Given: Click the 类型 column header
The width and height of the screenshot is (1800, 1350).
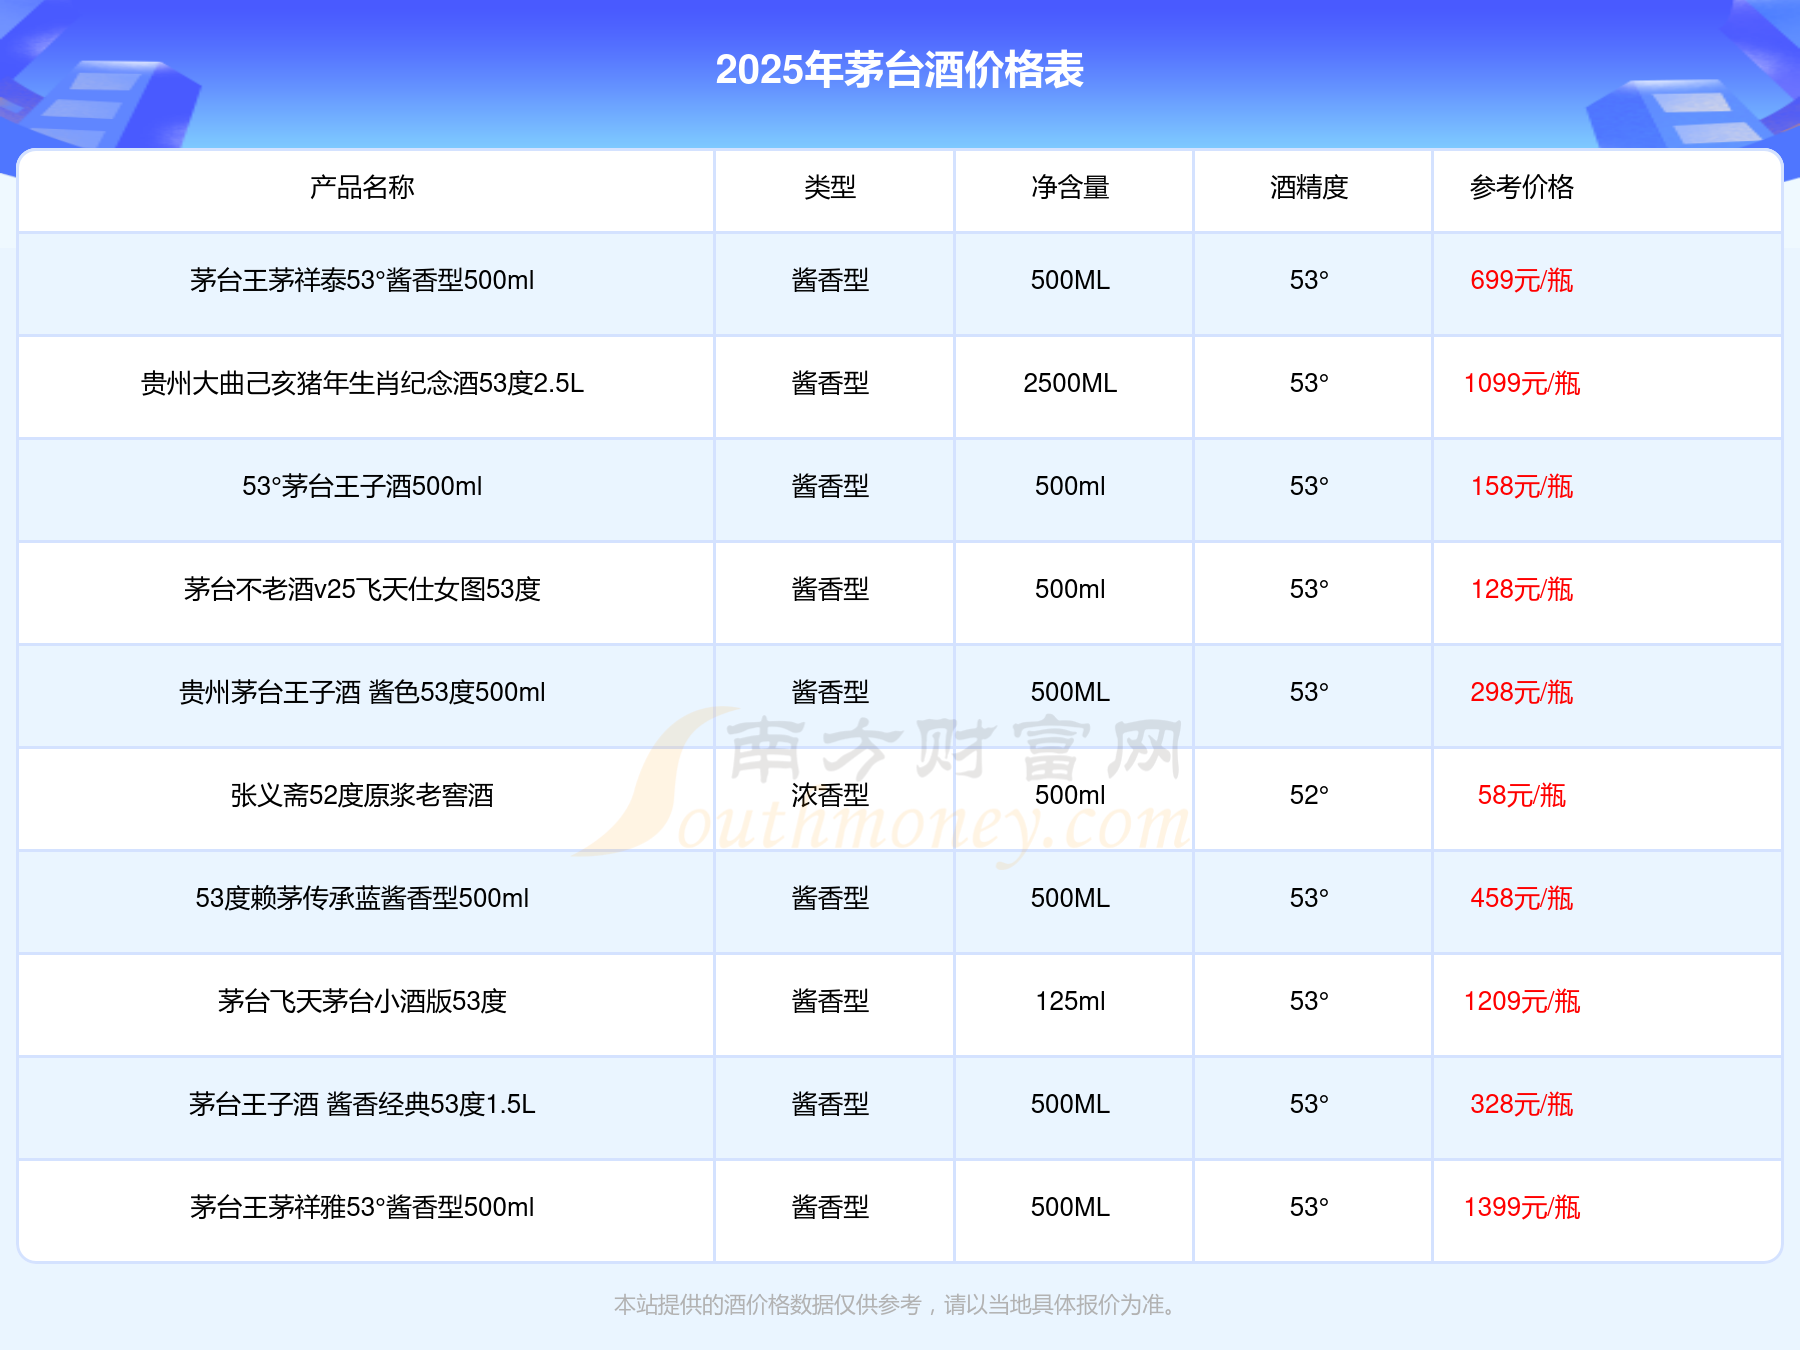Looking at the screenshot, I should click(x=830, y=187).
